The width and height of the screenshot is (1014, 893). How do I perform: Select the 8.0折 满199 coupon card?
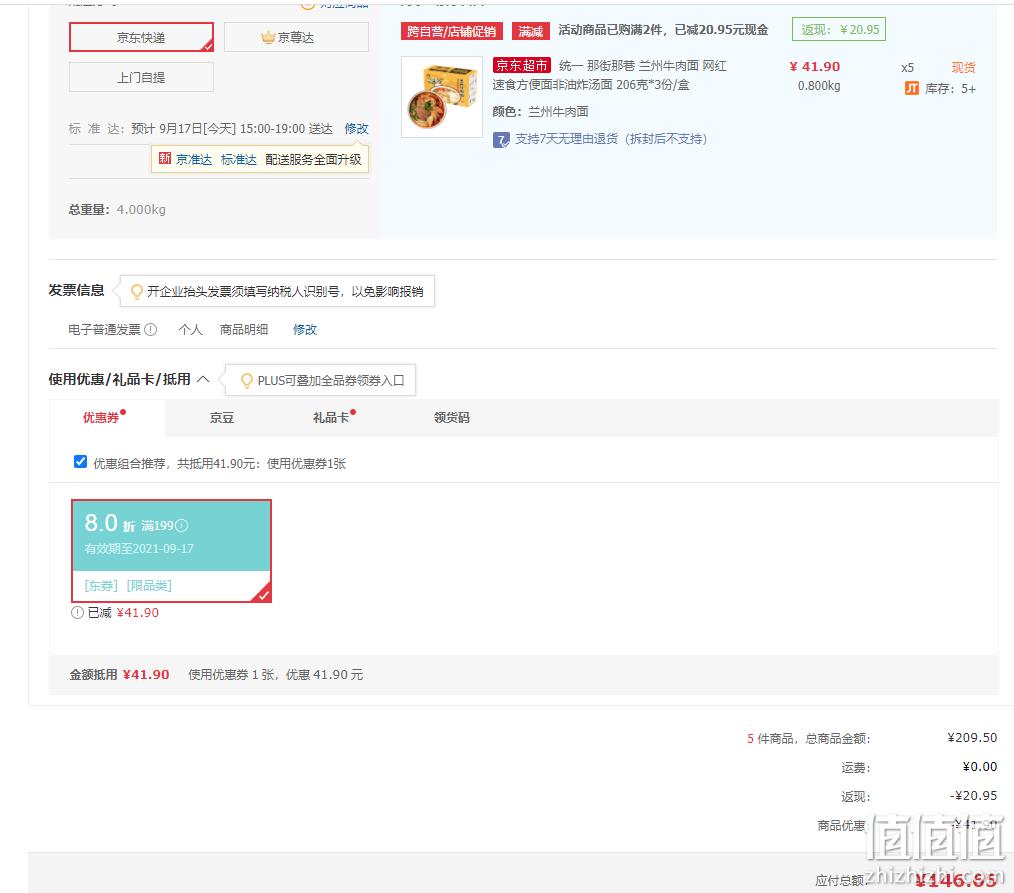pos(171,551)
